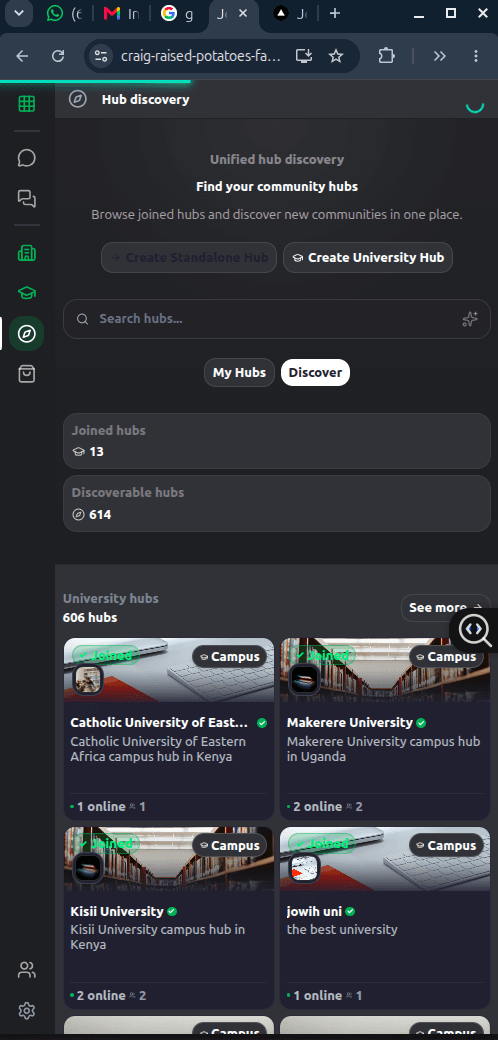
Task: Focus the Search hubs input field
Action: [277, 319]
